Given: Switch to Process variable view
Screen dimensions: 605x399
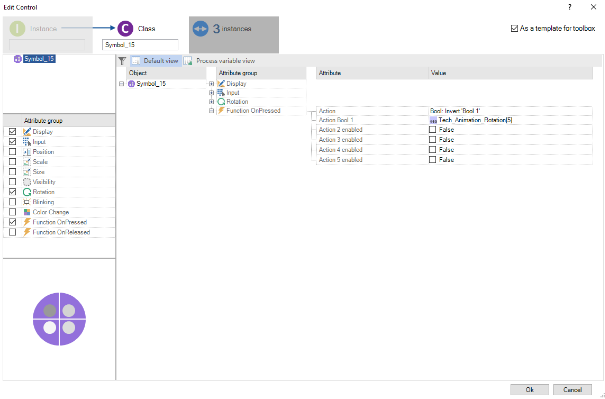Looking at the screenshot, I should coord(220,61).
